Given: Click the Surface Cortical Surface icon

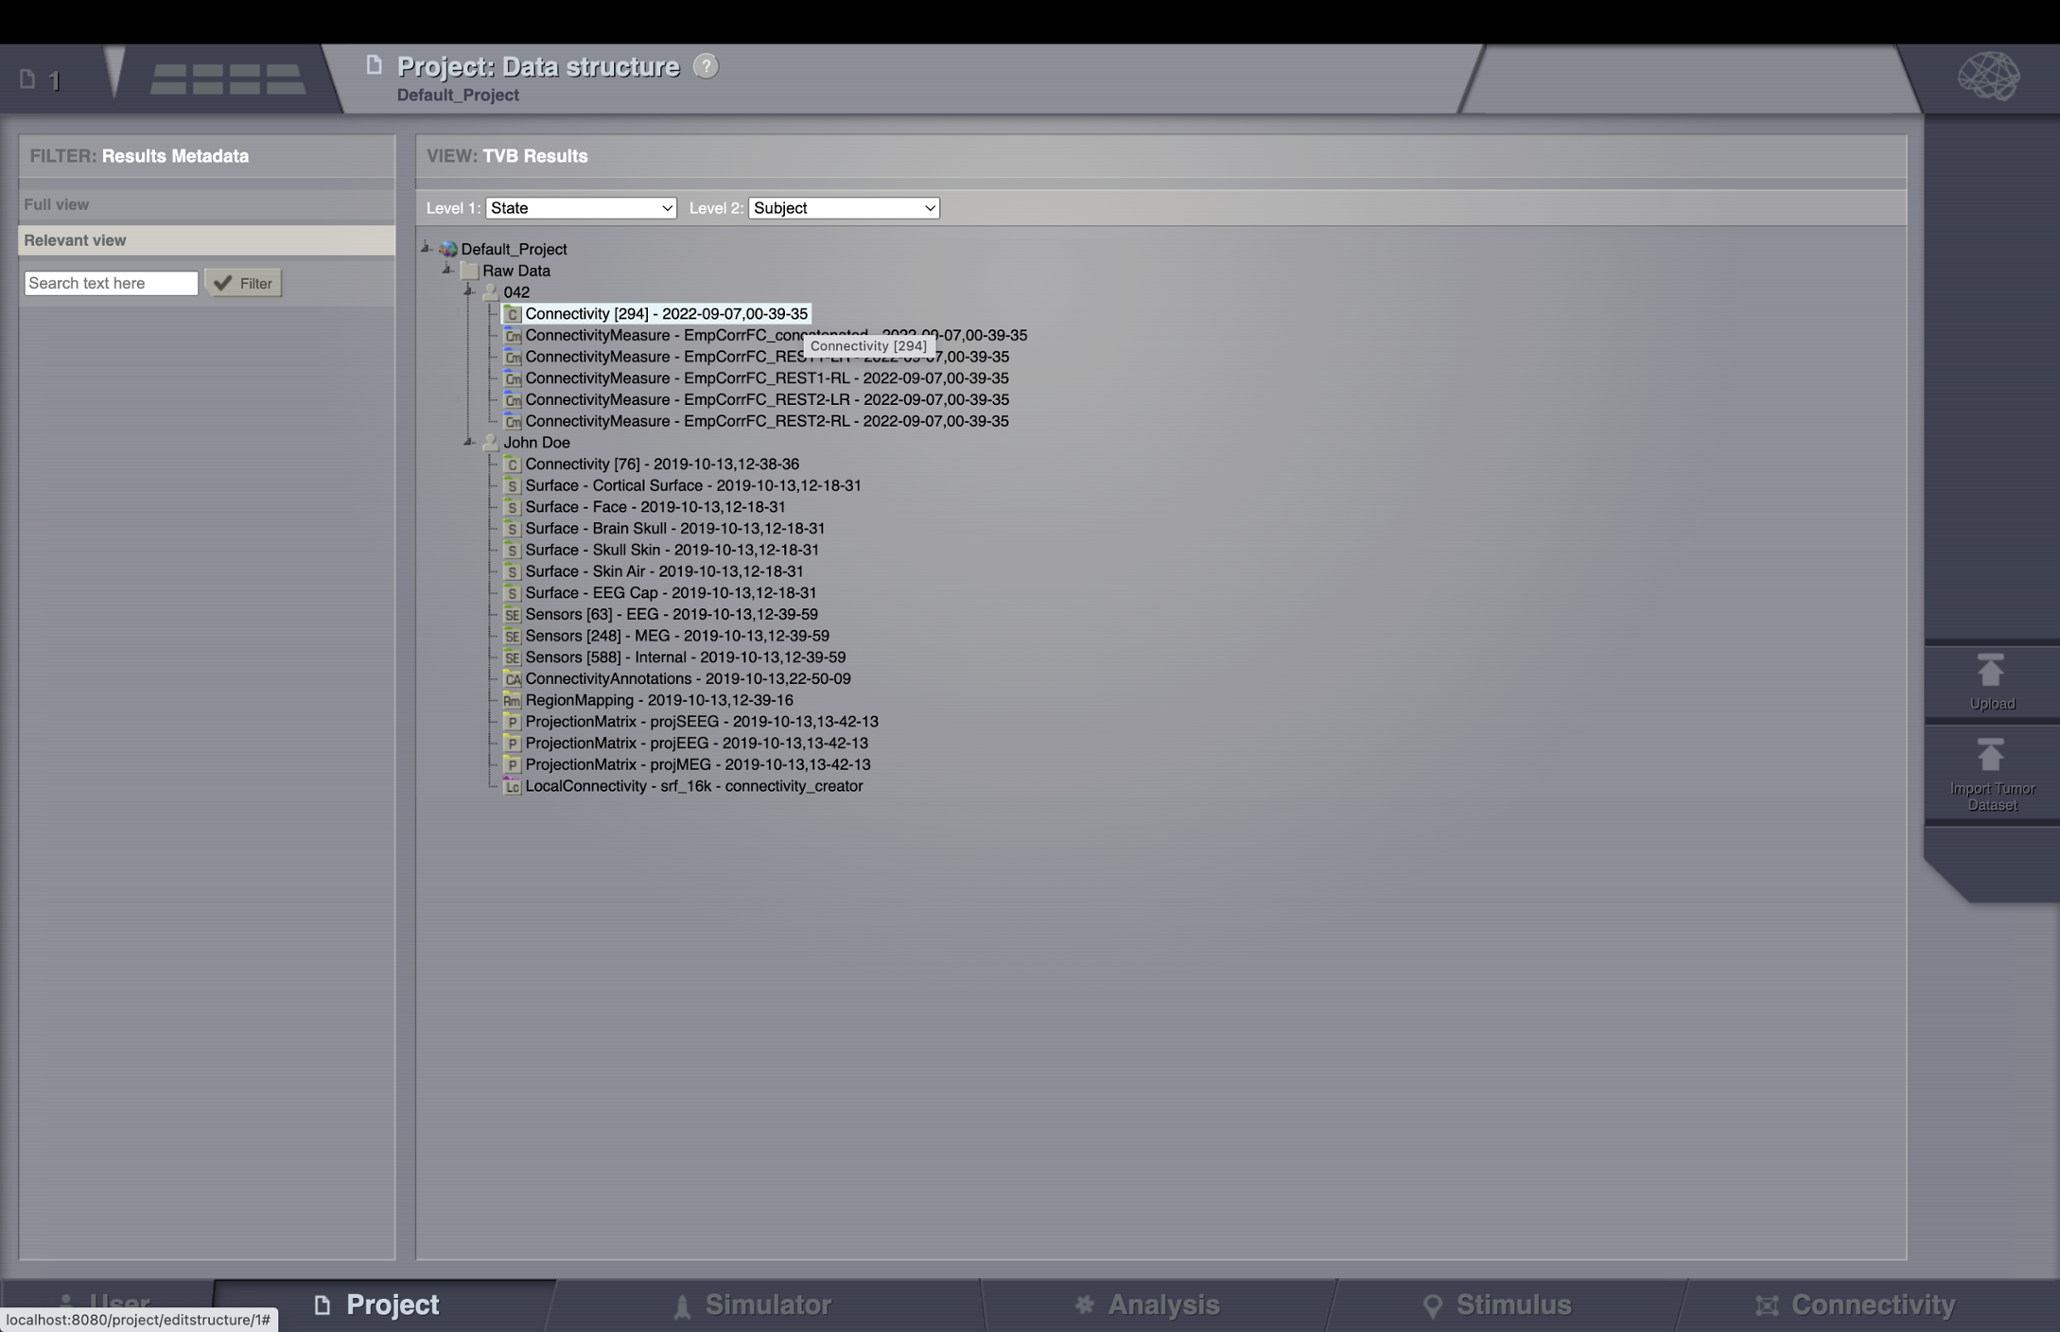Looking at the screenshot, I should coord(510,485).
